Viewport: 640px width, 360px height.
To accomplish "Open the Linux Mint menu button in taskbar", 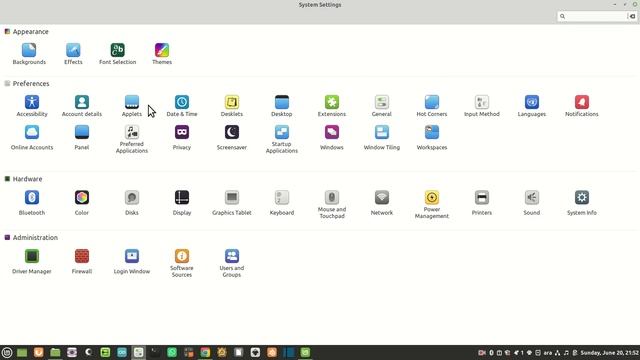I will point(7,352).
